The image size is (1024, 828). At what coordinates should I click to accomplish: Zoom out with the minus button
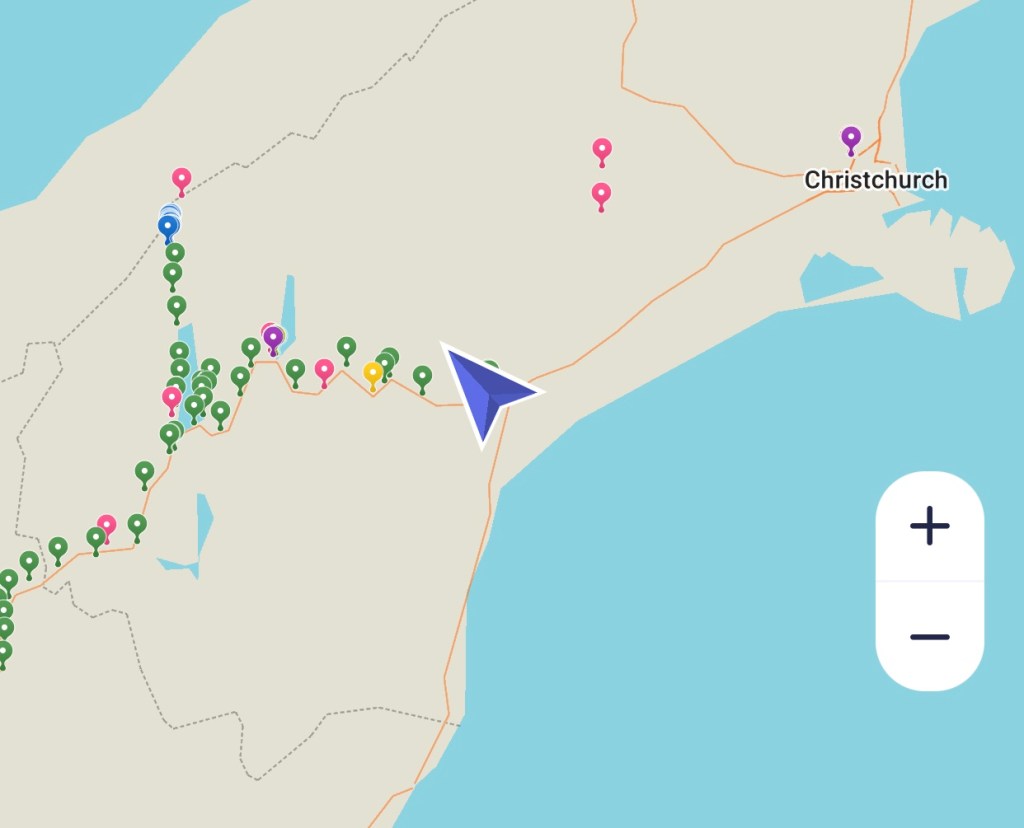(929, 637)
